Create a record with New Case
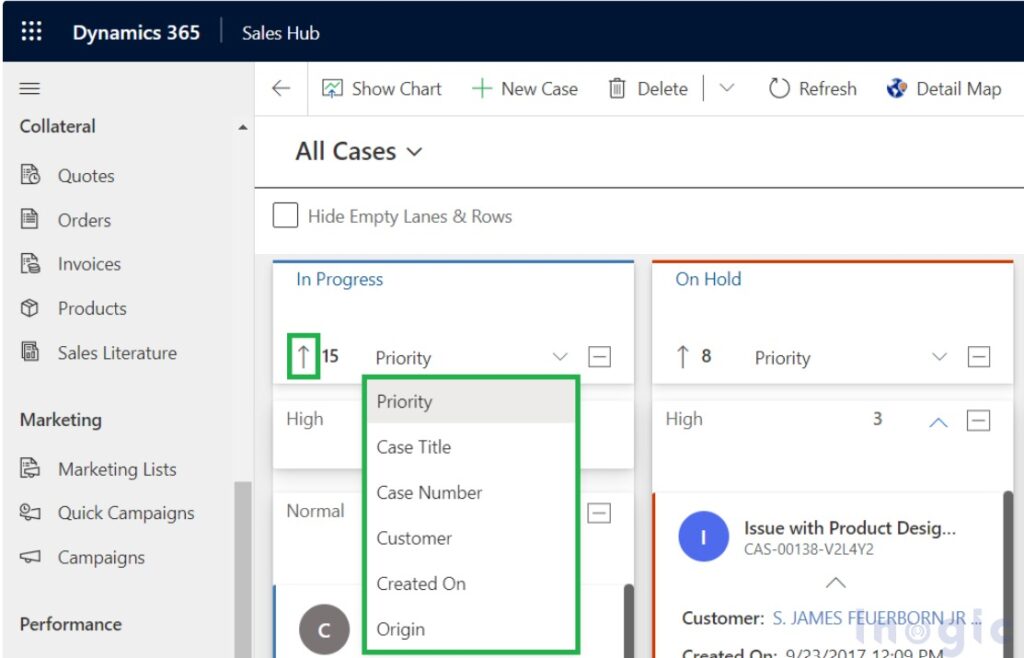Screen dimensions: 1024x658 click(524, 88)
